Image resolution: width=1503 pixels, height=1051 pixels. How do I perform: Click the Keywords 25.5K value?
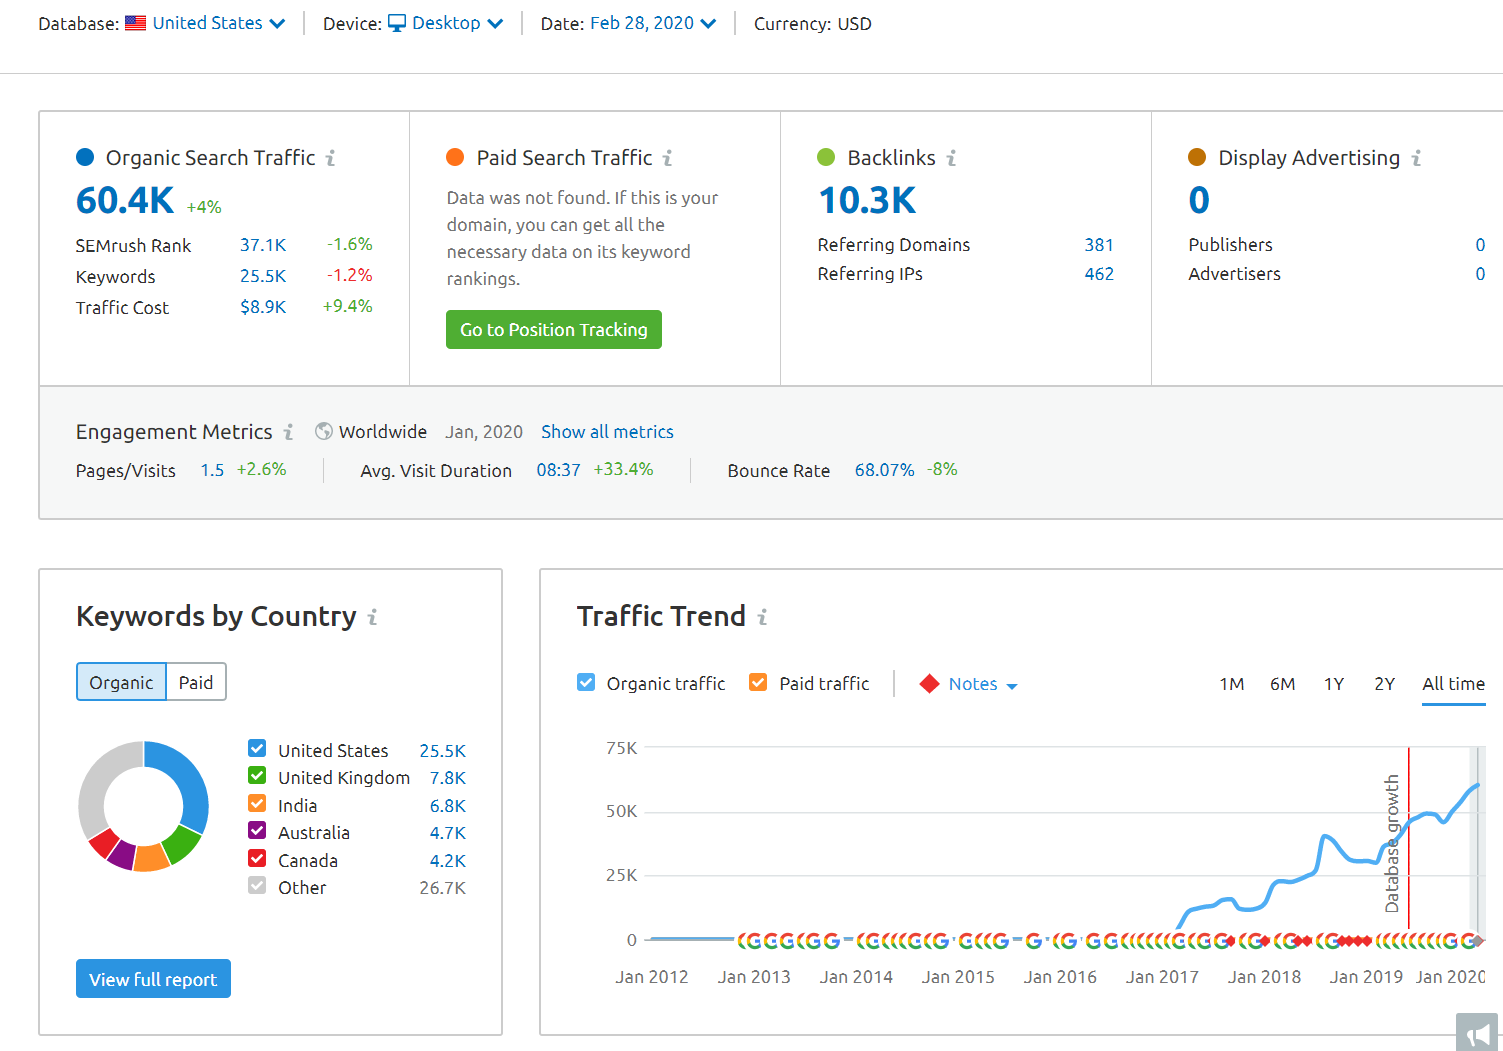click(x=263, y=276)
